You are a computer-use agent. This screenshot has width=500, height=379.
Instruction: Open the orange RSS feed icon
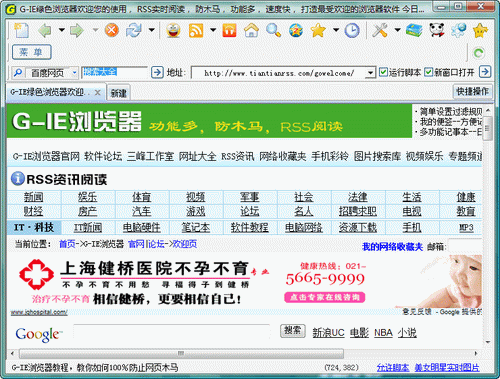coord(196,30)
